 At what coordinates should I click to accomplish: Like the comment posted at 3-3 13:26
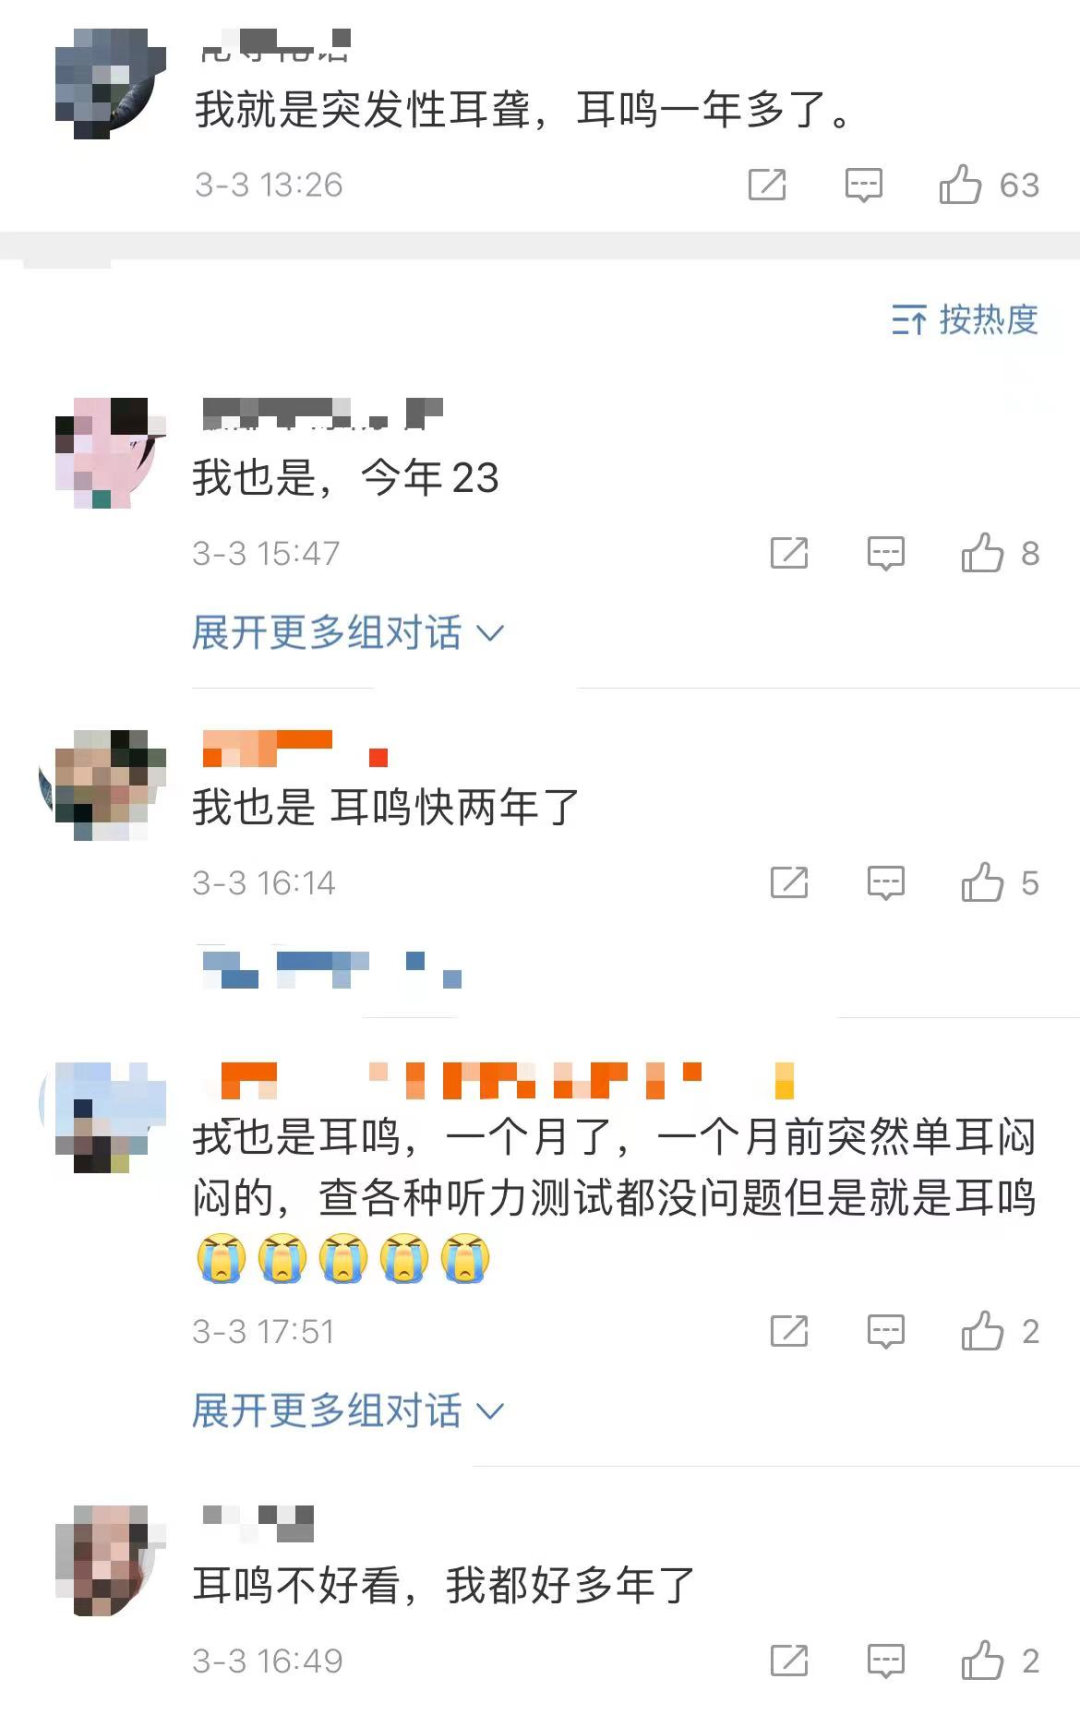click(988, 185)
